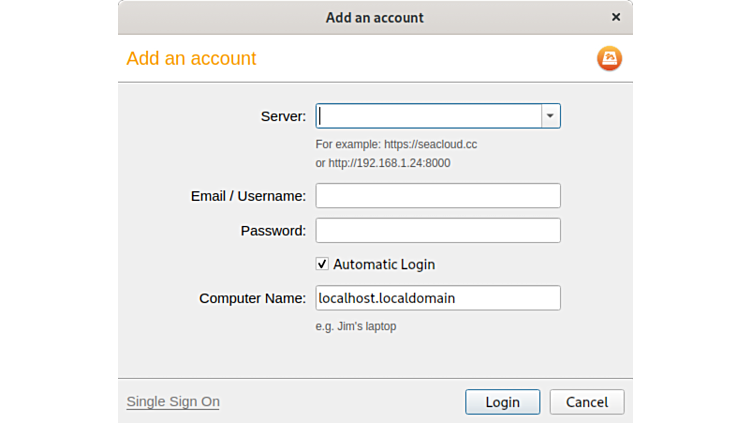Focus the Server address text box
752x423 pixels.
[429, 116]
